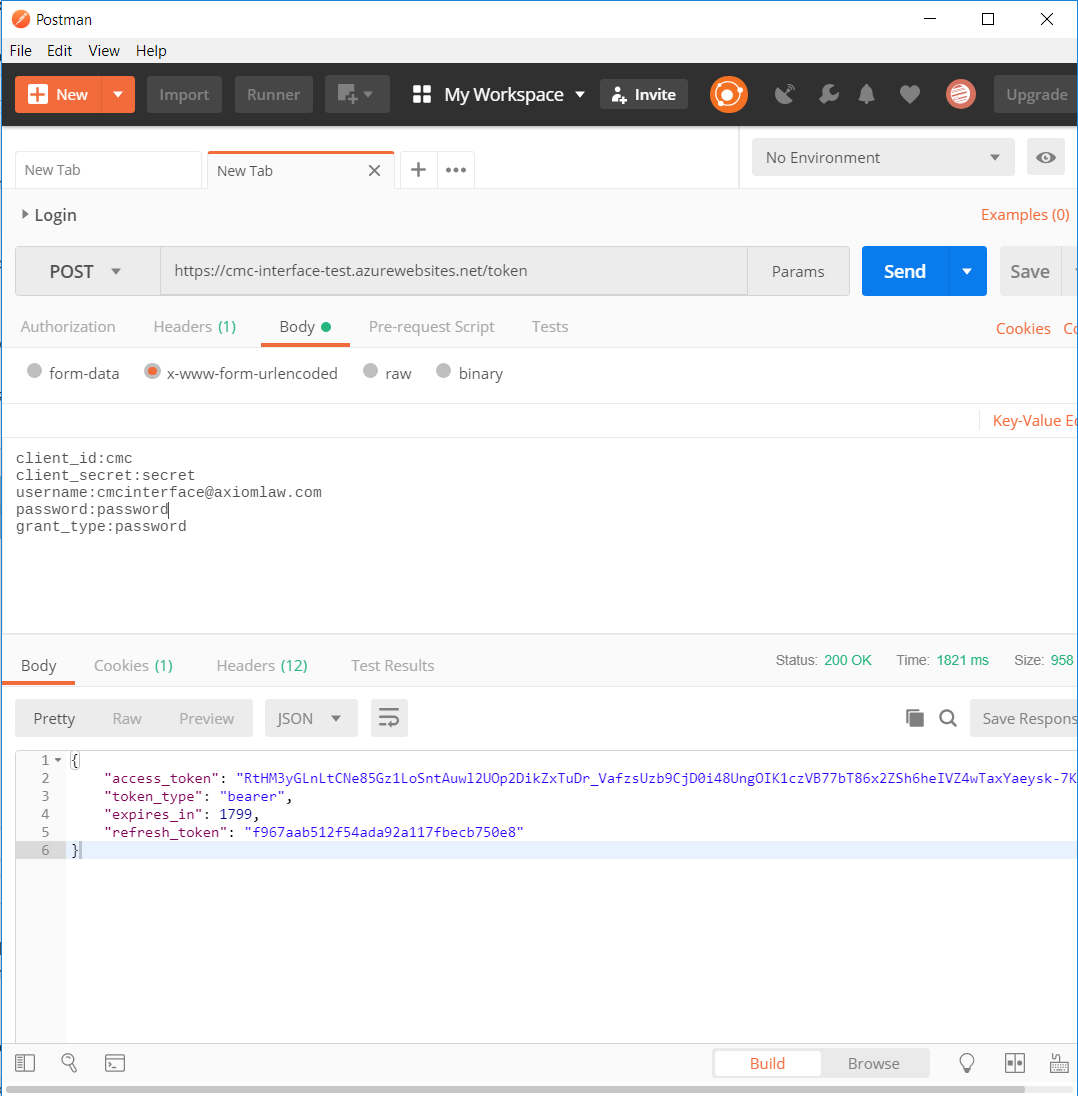The image size is (1078, 1096).
Task: Select the form-data radio button
Action: pos(34,372)
